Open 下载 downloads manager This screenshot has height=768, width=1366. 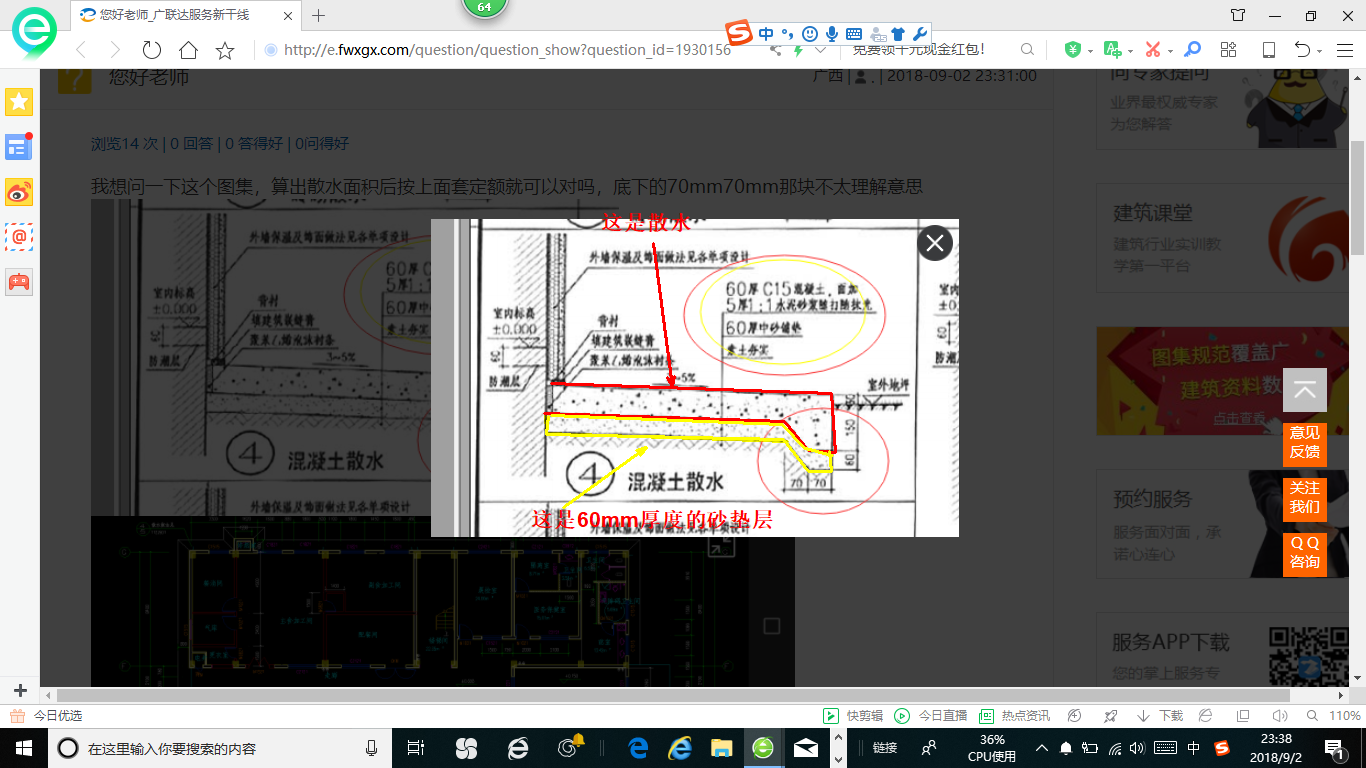pyautogui.click(x=1160, y=716)
